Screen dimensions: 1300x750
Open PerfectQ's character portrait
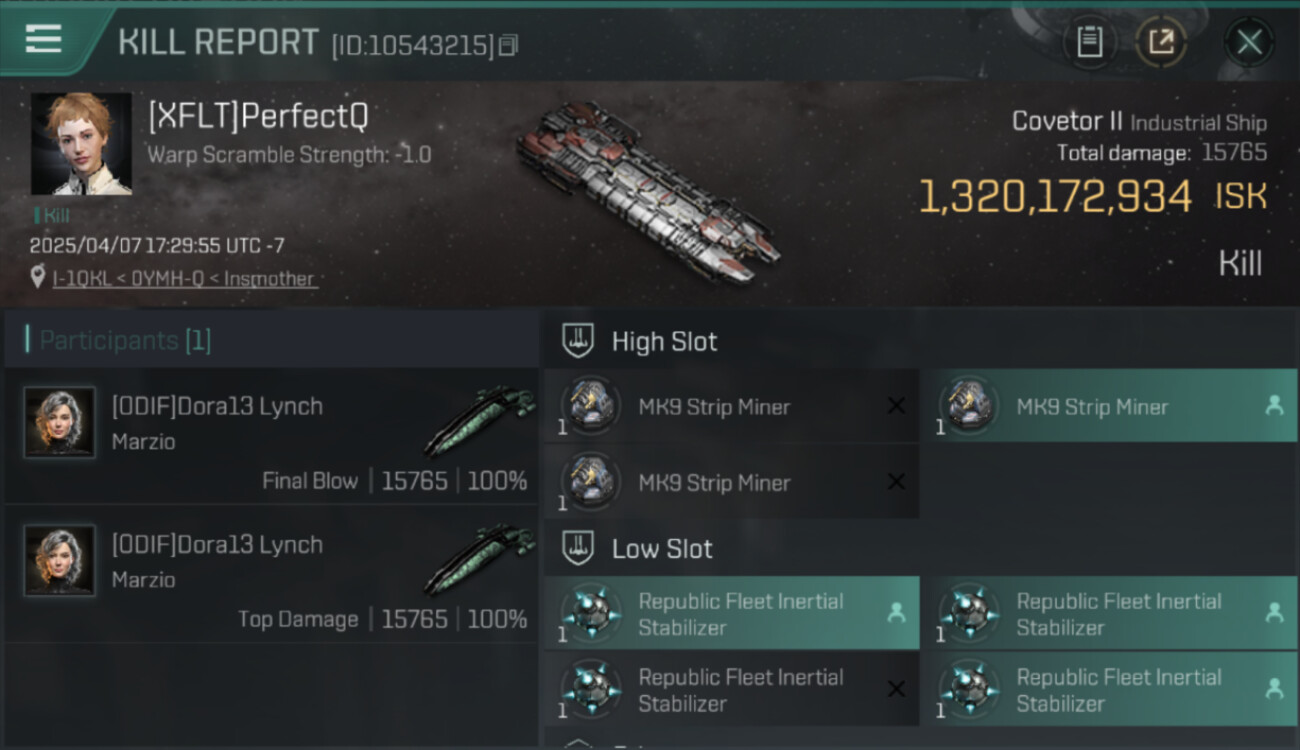coord(81,144)
